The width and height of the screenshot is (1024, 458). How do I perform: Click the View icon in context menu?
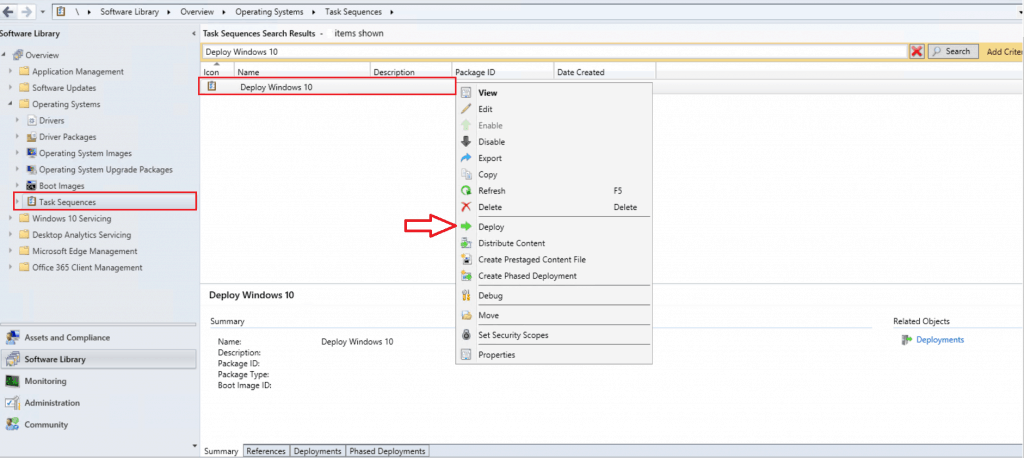(466, 93)
